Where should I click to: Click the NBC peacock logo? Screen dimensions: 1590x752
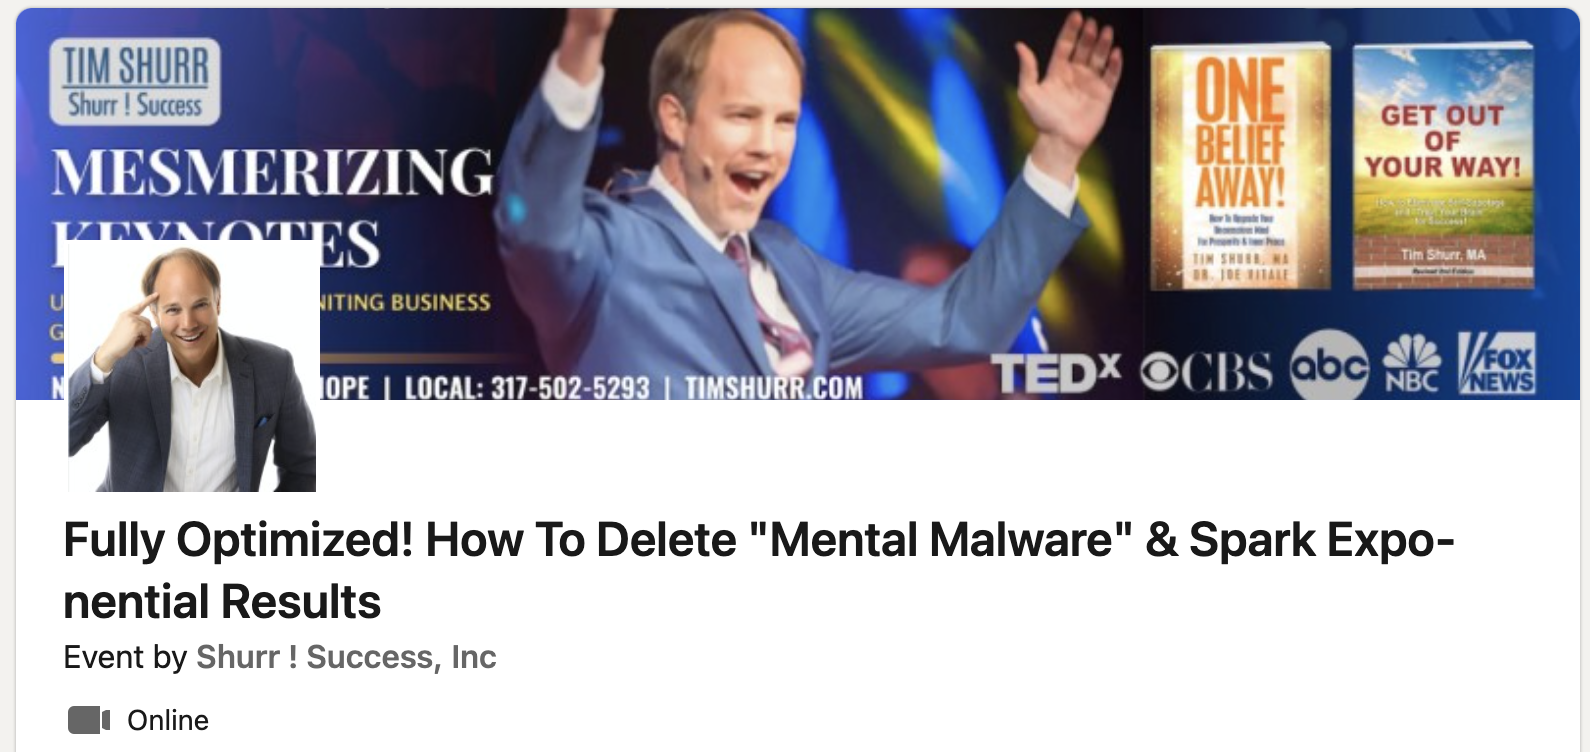(1412, 362)
